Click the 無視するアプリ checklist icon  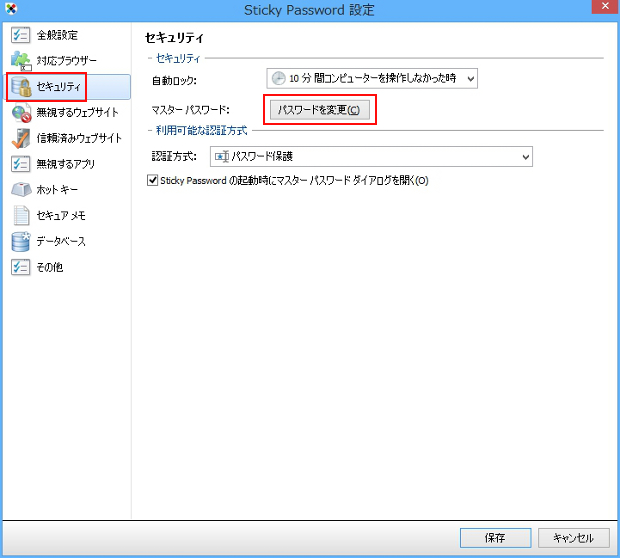click(21, 164)
